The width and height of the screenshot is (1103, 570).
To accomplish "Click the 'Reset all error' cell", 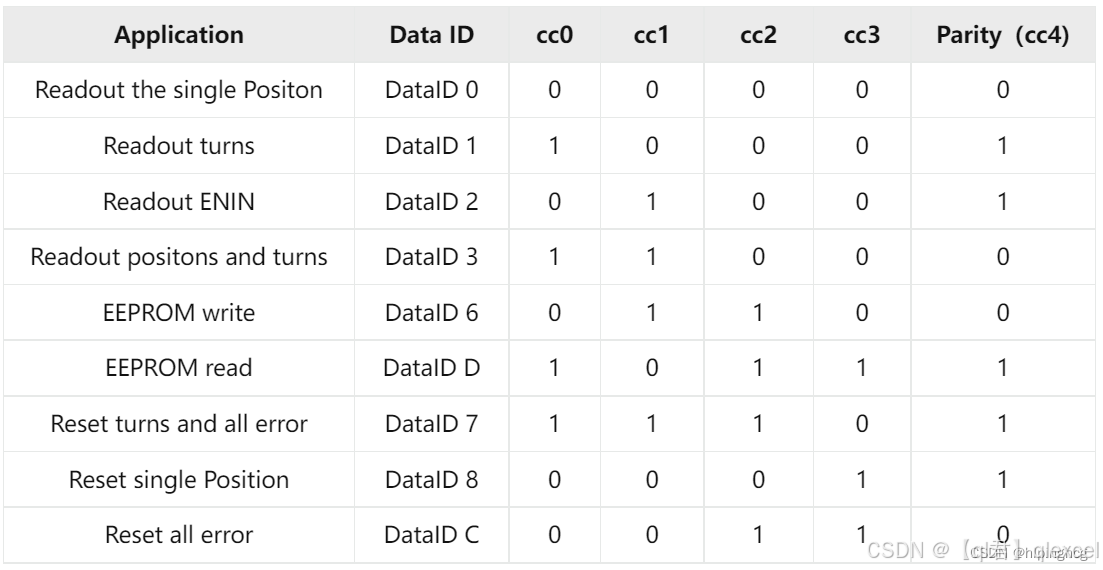I will [x=179, y=535].
